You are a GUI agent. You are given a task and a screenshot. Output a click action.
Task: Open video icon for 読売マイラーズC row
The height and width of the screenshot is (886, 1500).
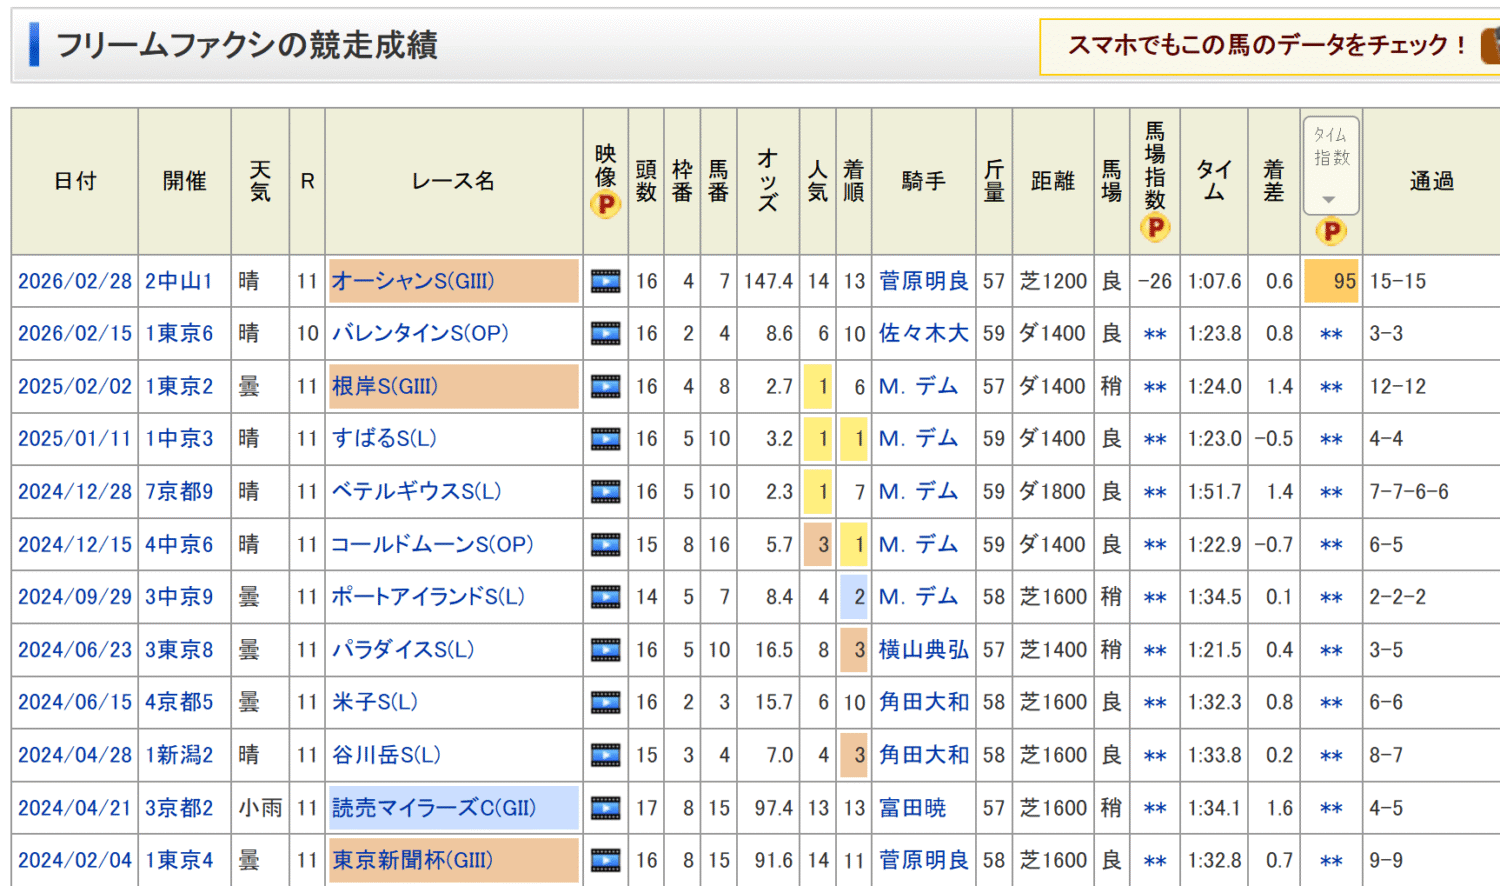605,808
